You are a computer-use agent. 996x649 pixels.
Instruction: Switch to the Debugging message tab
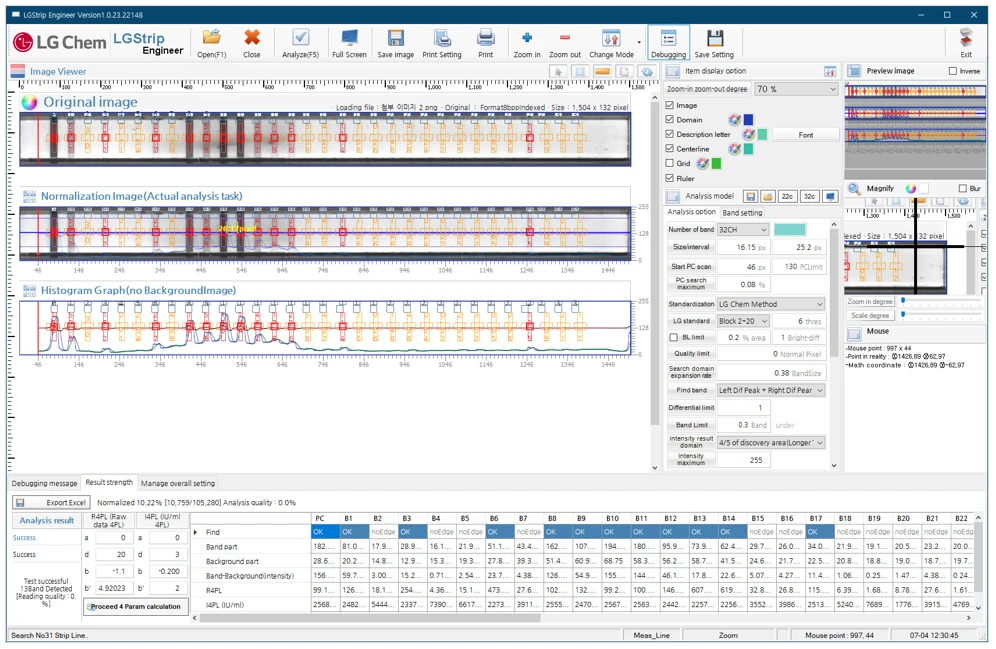44,483
